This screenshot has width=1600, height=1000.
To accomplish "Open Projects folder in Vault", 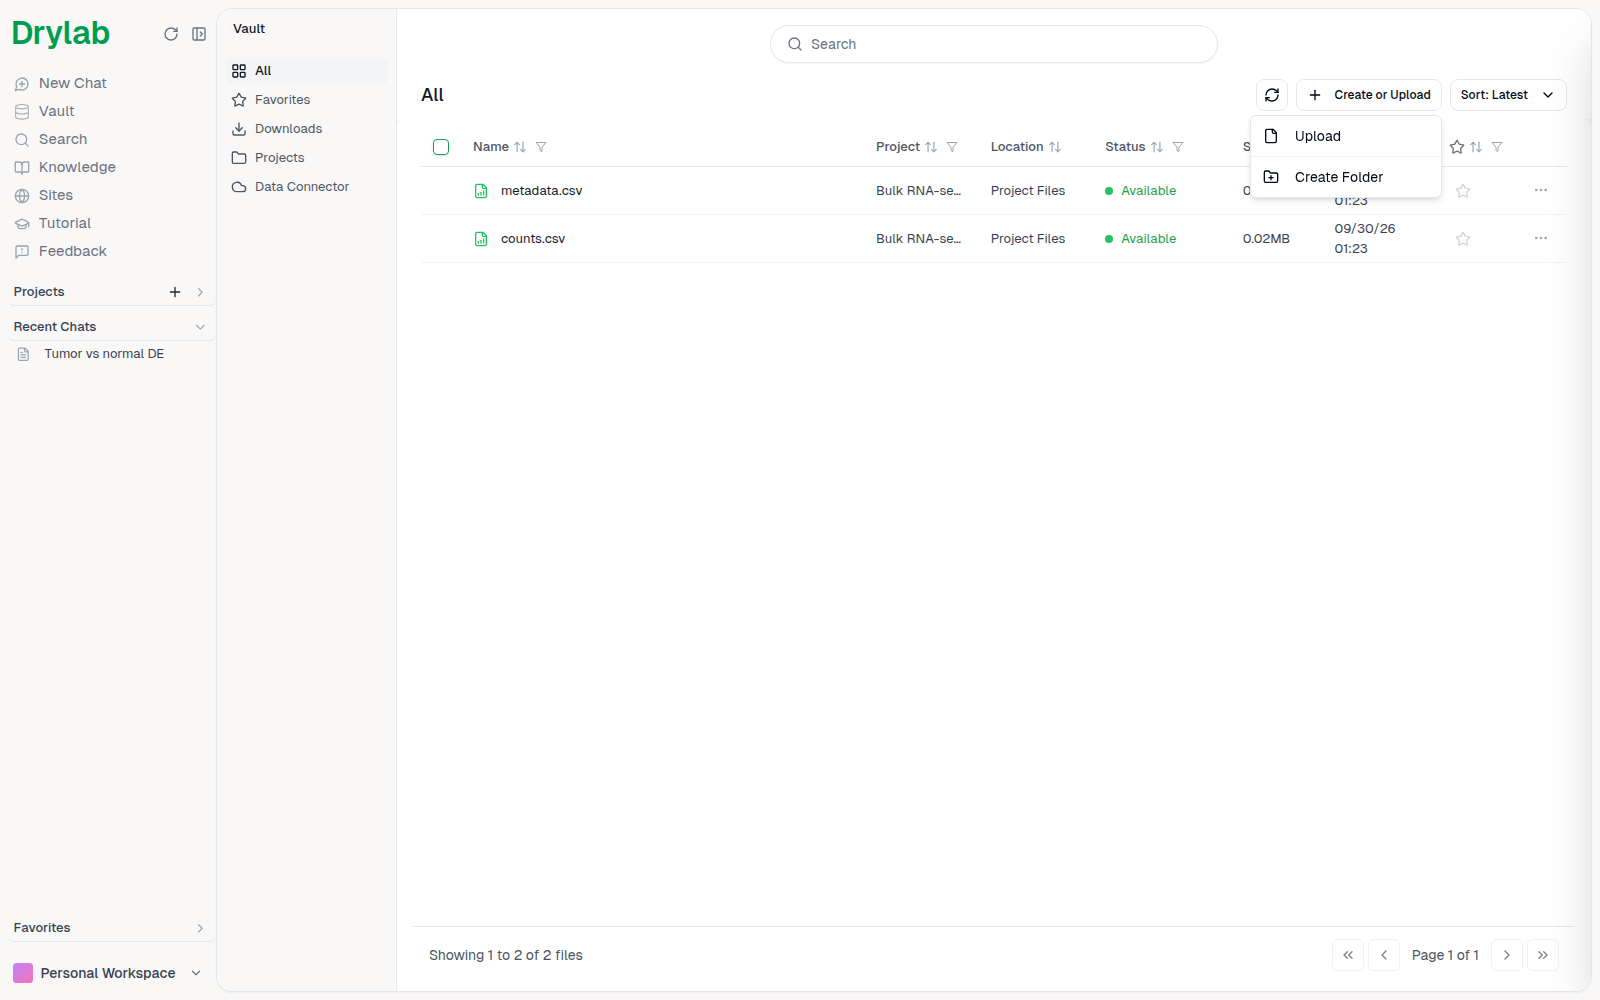I will click(306, 158).
